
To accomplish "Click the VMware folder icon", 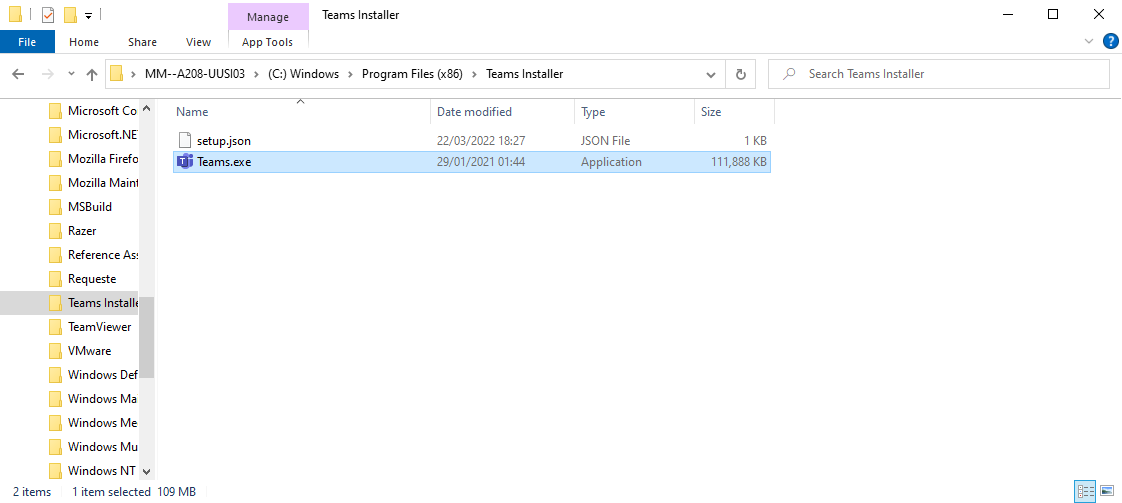I will click(x=55, y=351).
